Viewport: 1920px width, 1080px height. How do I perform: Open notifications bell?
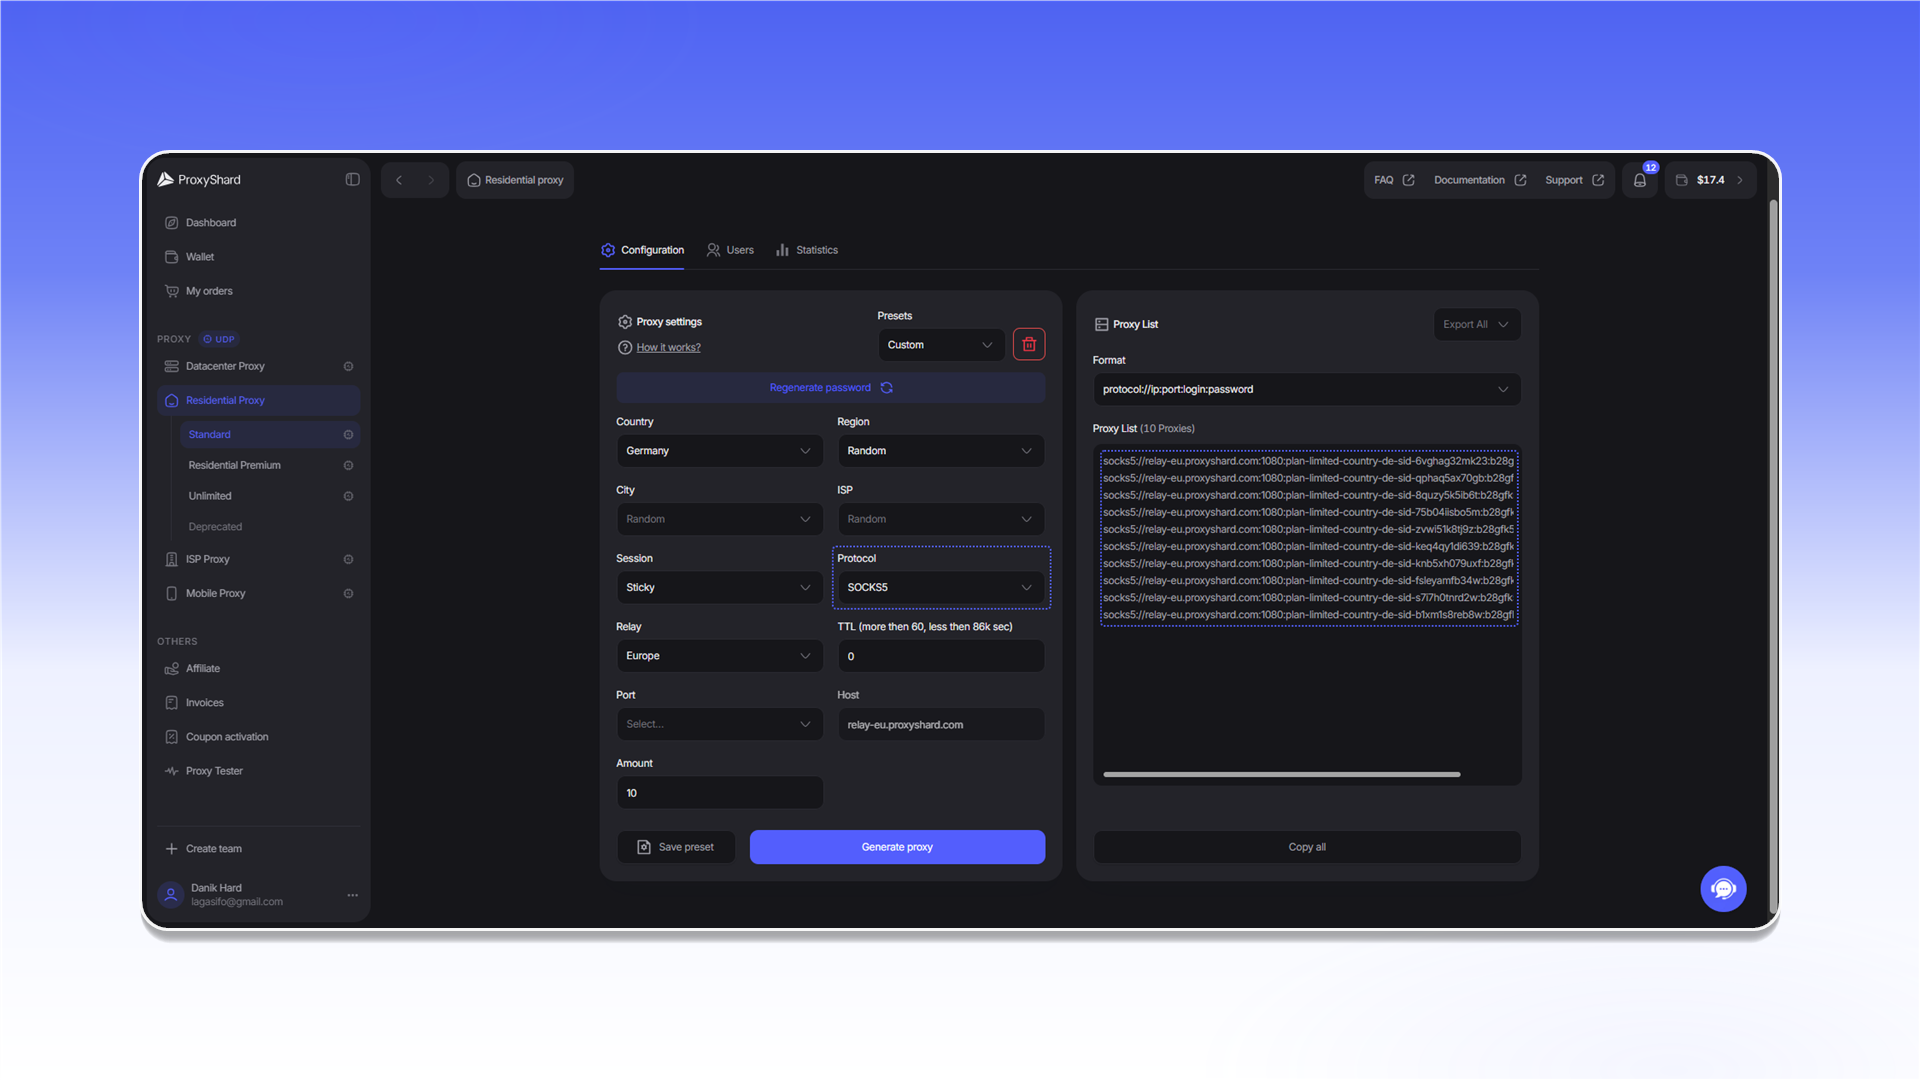(x=1640, y=180)
